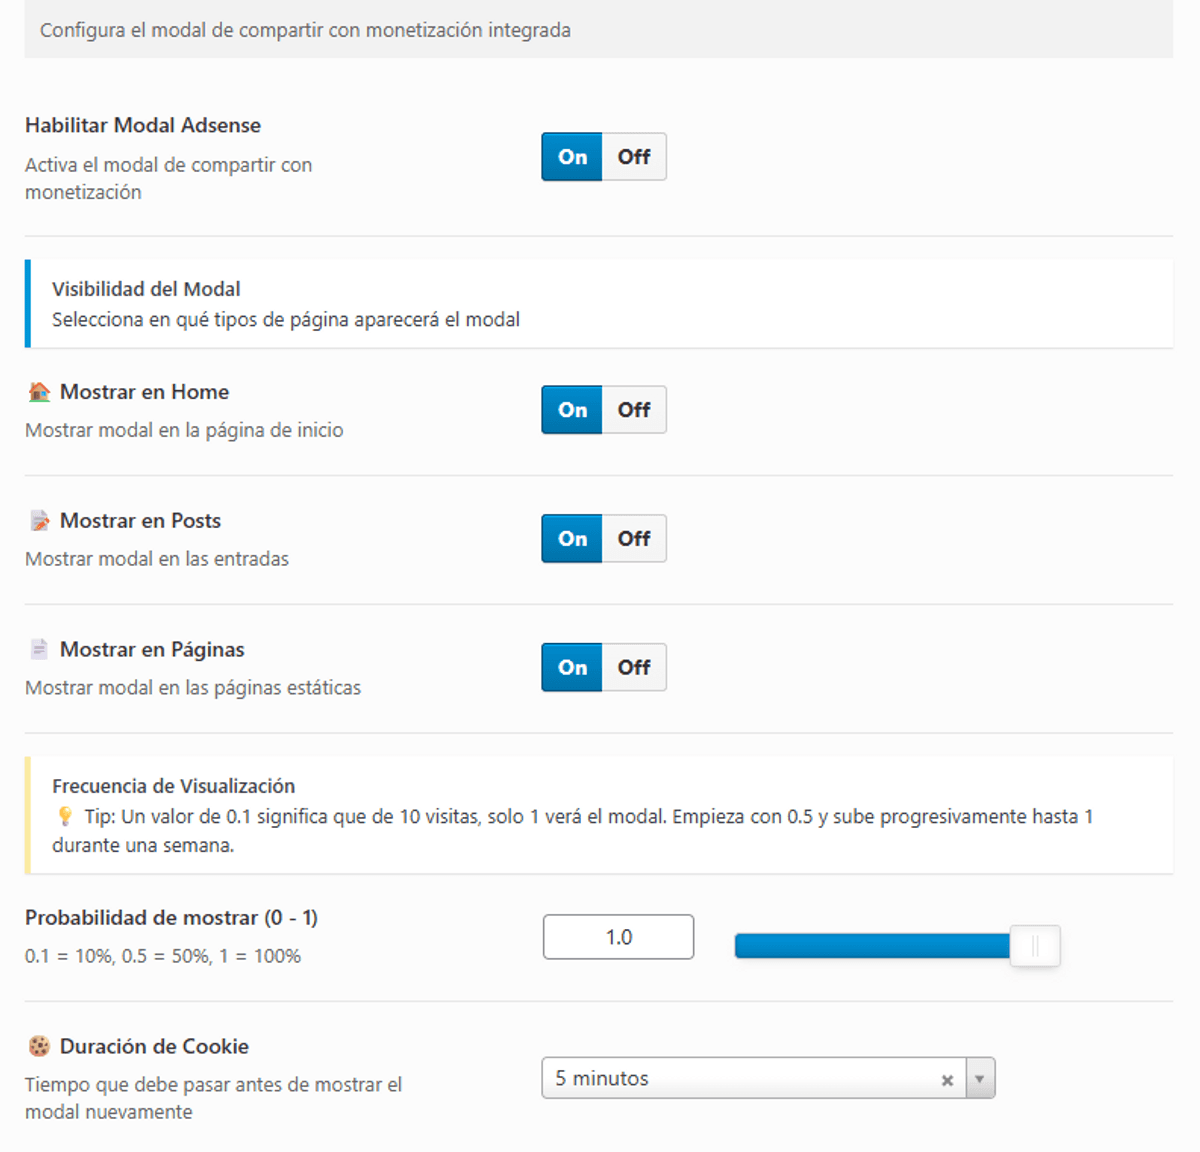The height and width of the screenshot is (1152, 1200).
Task: Click the On button for Mostrar en Posts
Action: (x=572, y=539)
